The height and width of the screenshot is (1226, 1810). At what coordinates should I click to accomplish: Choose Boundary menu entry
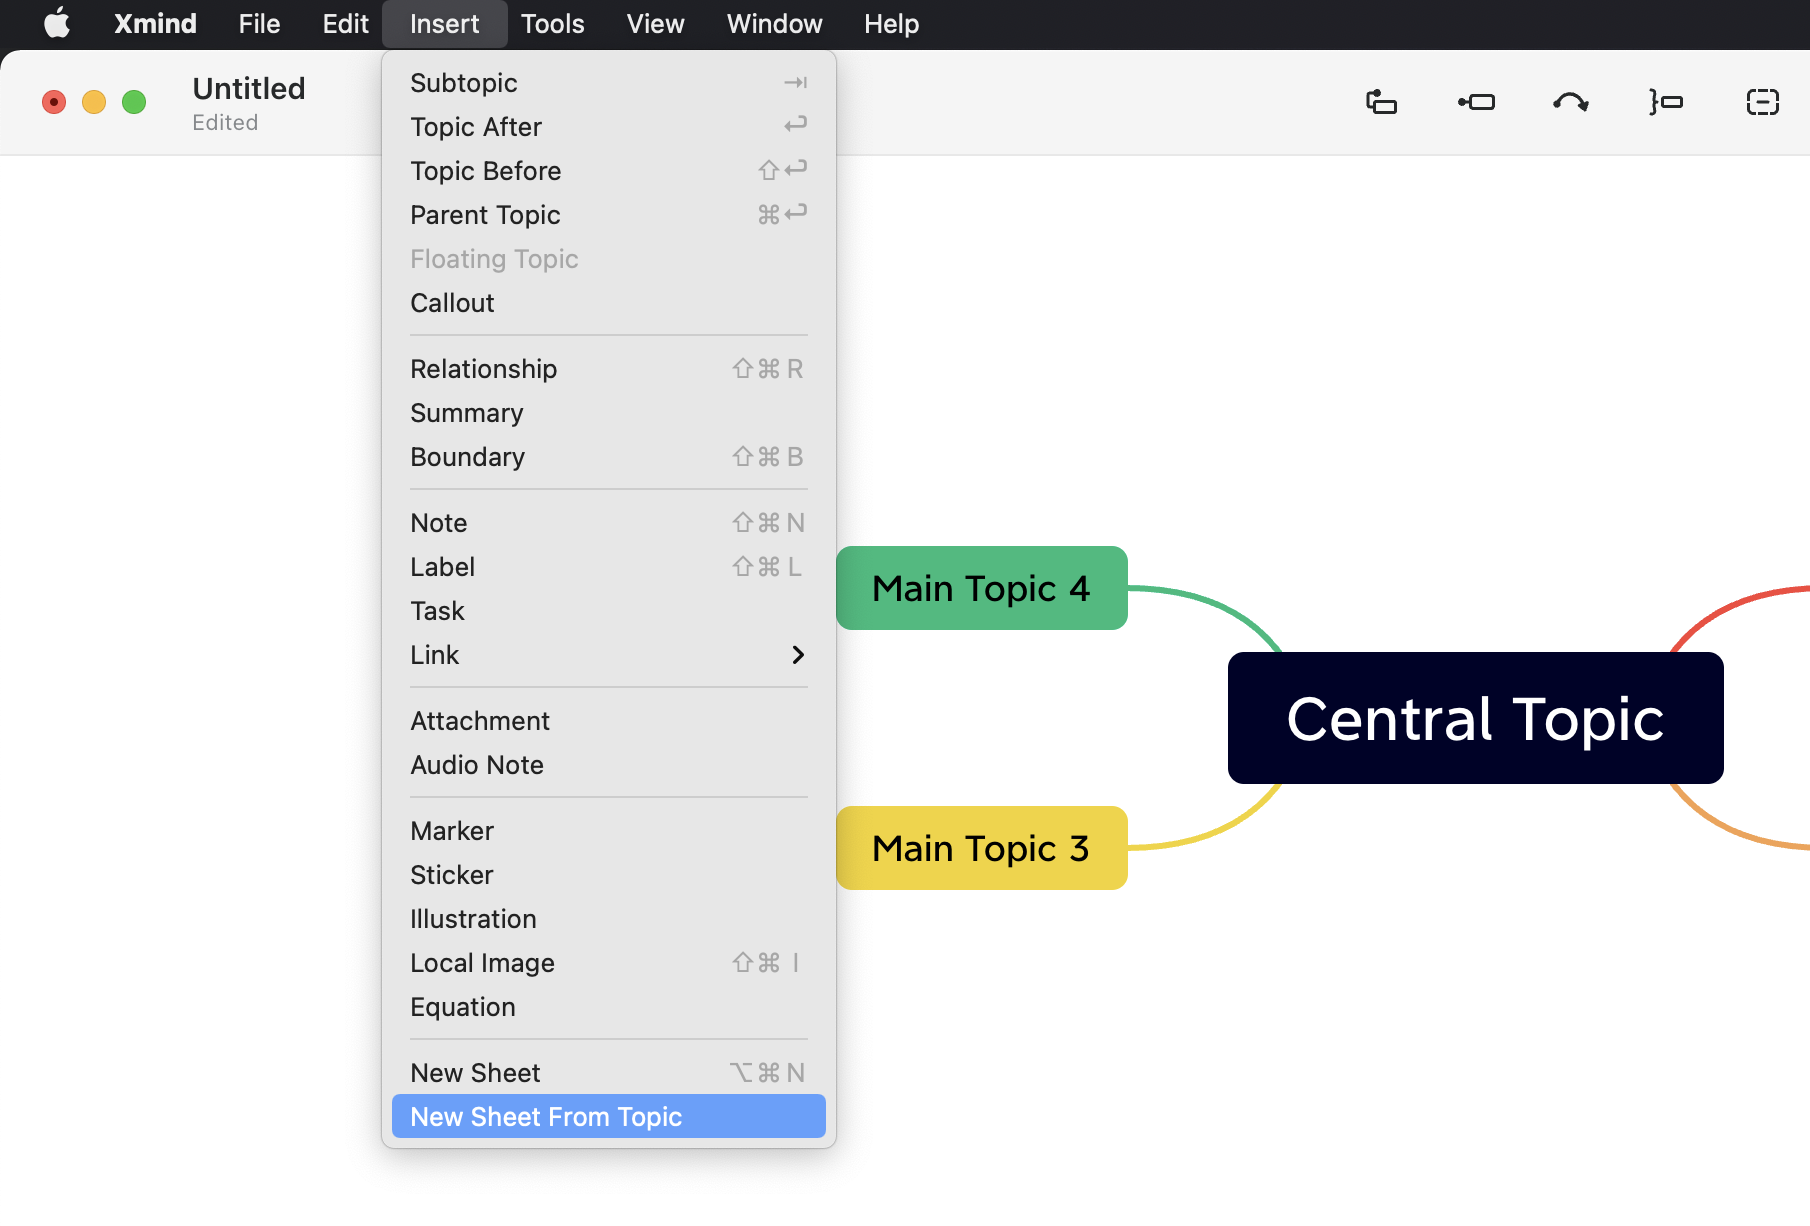coord(609,457)
